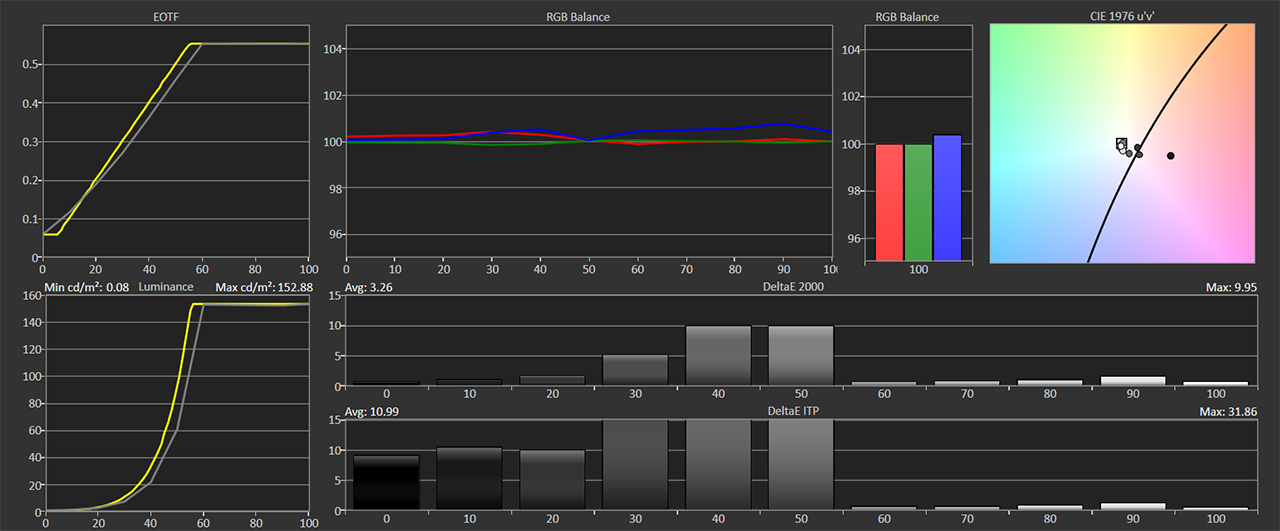Click the red bar in RGB Balance bar chart
The height and width of the screenshot is (531, 1280).
point(889,202)
